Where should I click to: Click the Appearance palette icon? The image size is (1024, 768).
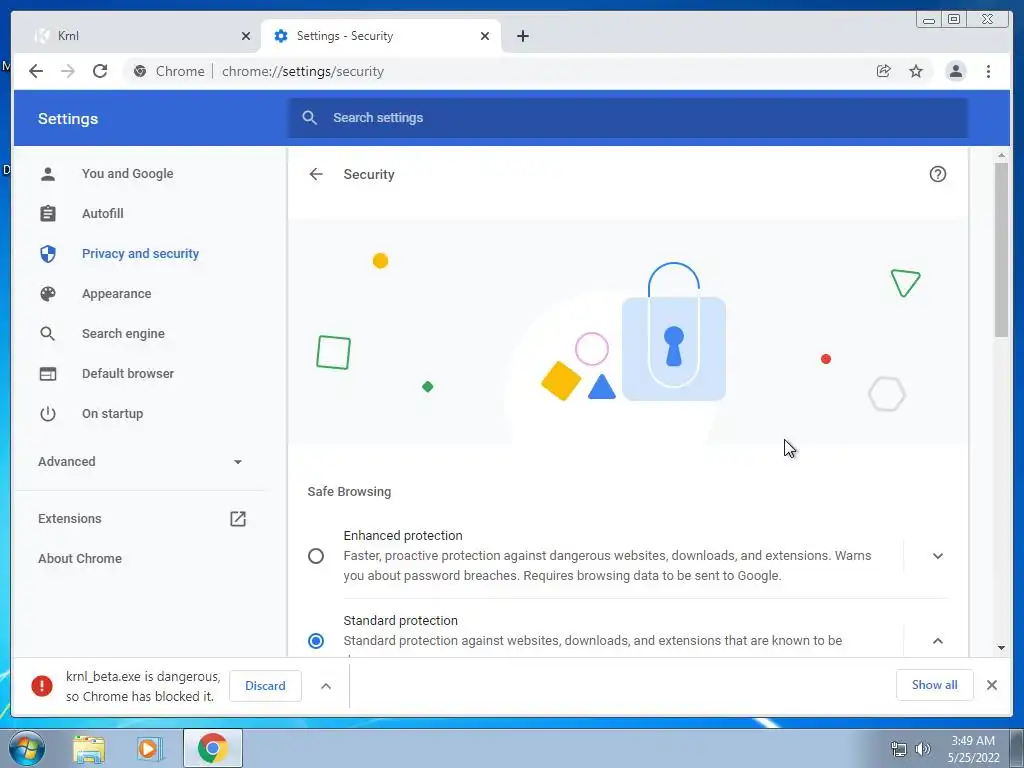48,294
